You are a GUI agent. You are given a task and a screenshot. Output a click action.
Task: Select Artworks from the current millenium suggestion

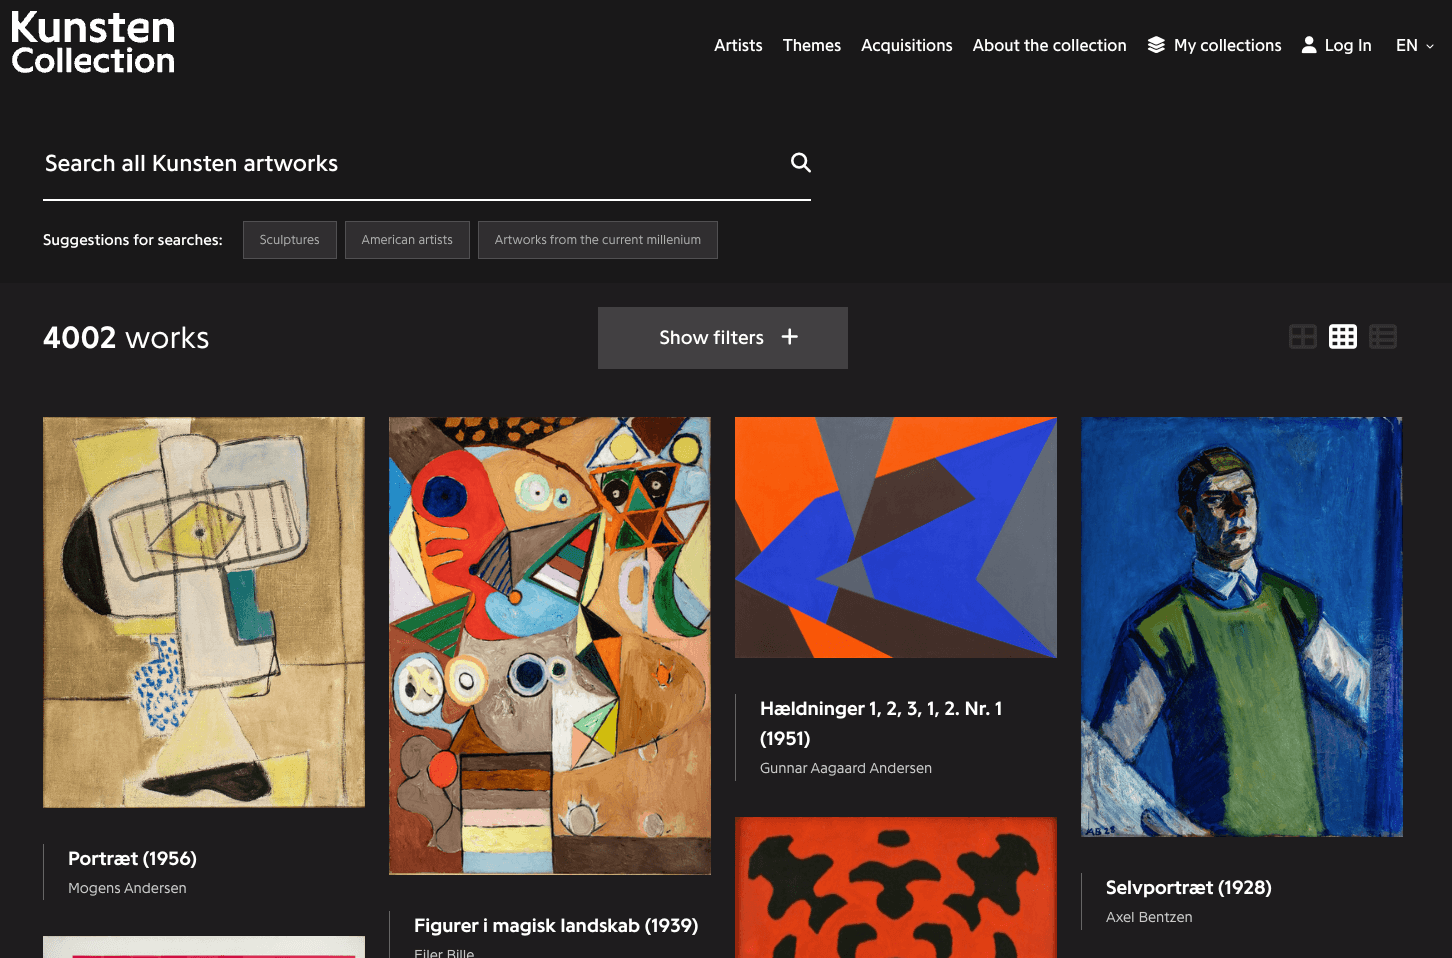pyautogui.click(x=598, y=240)
